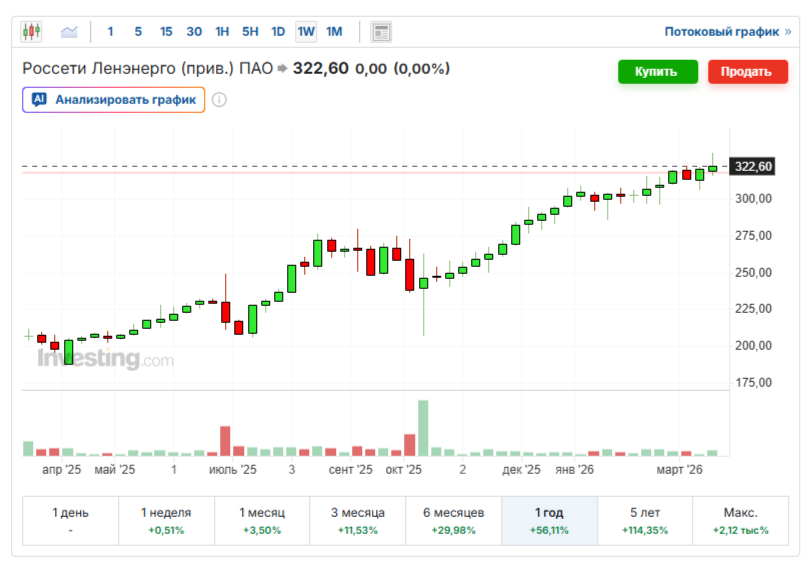
Task: Click the 0,00 (0,00%) price change text
Action: [402, 69]
